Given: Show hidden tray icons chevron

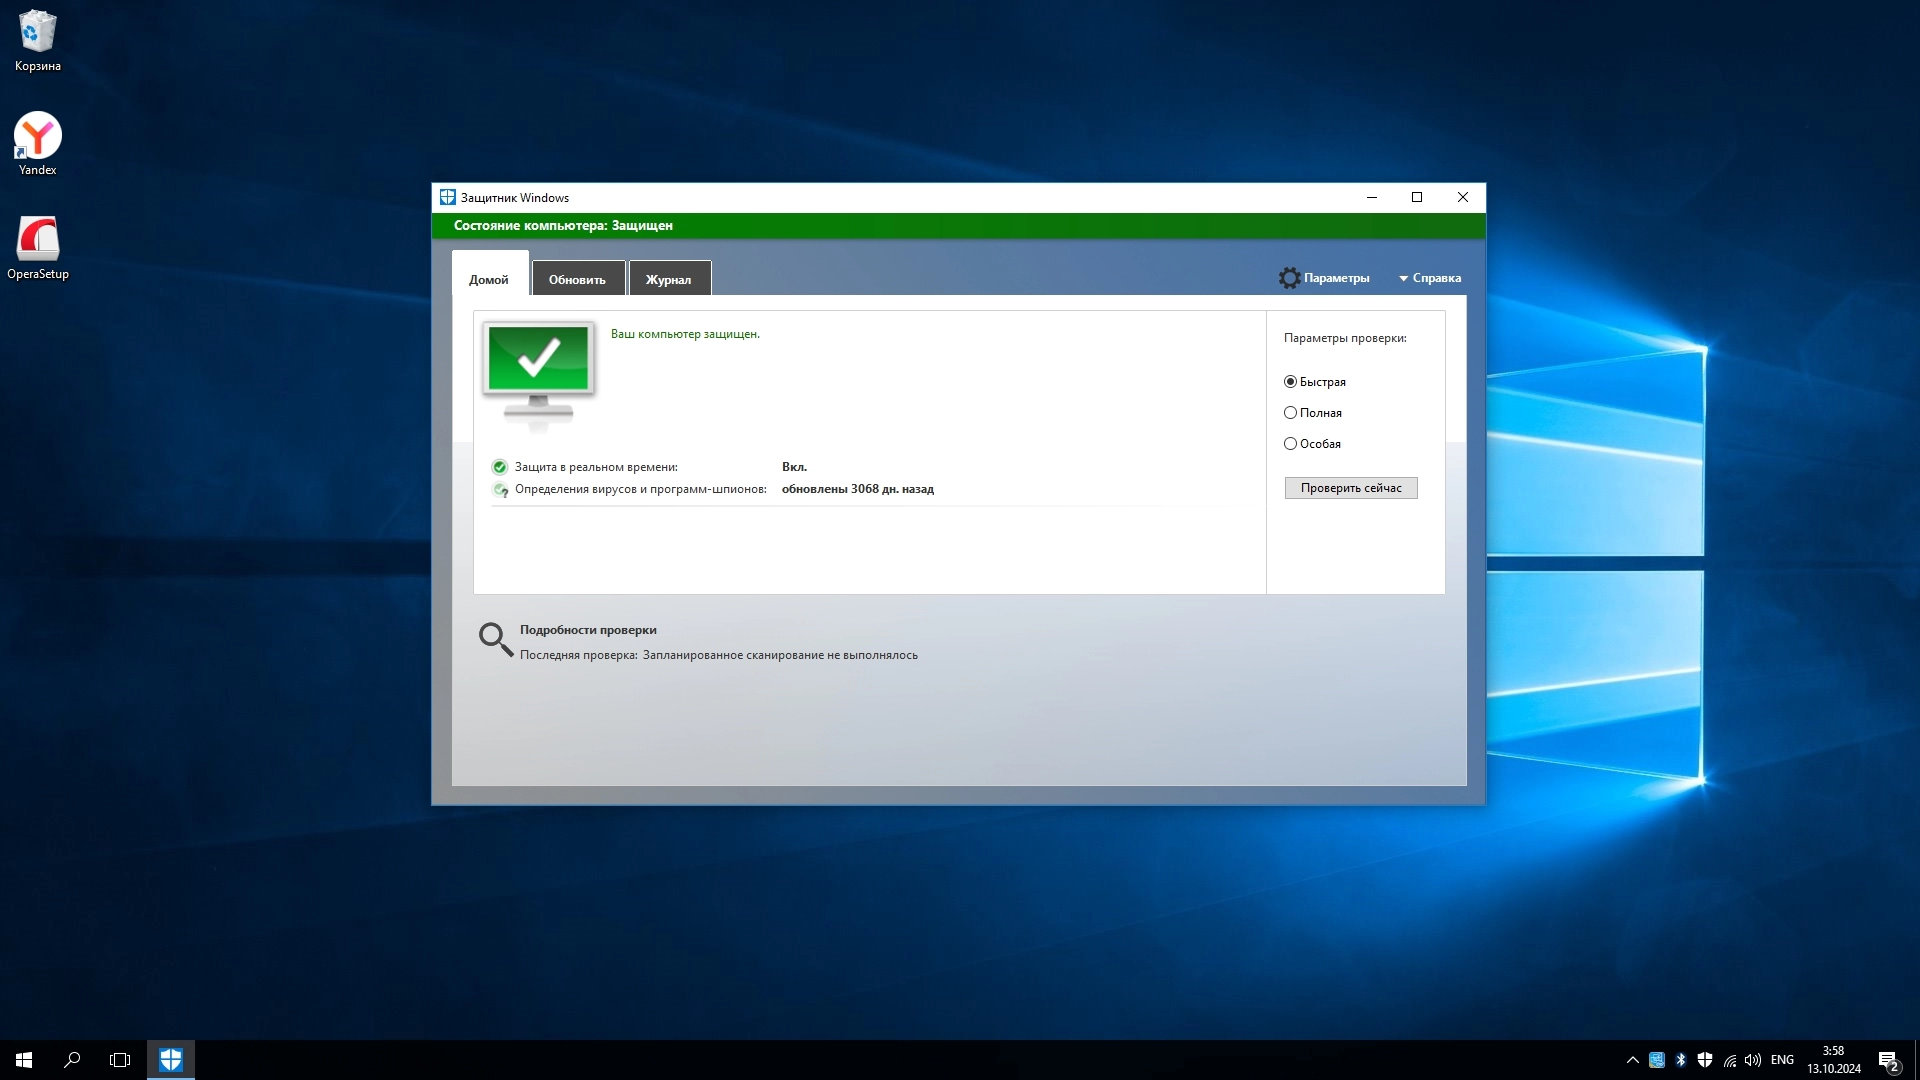Looking at the screenshot, I should point(1633,1060).
